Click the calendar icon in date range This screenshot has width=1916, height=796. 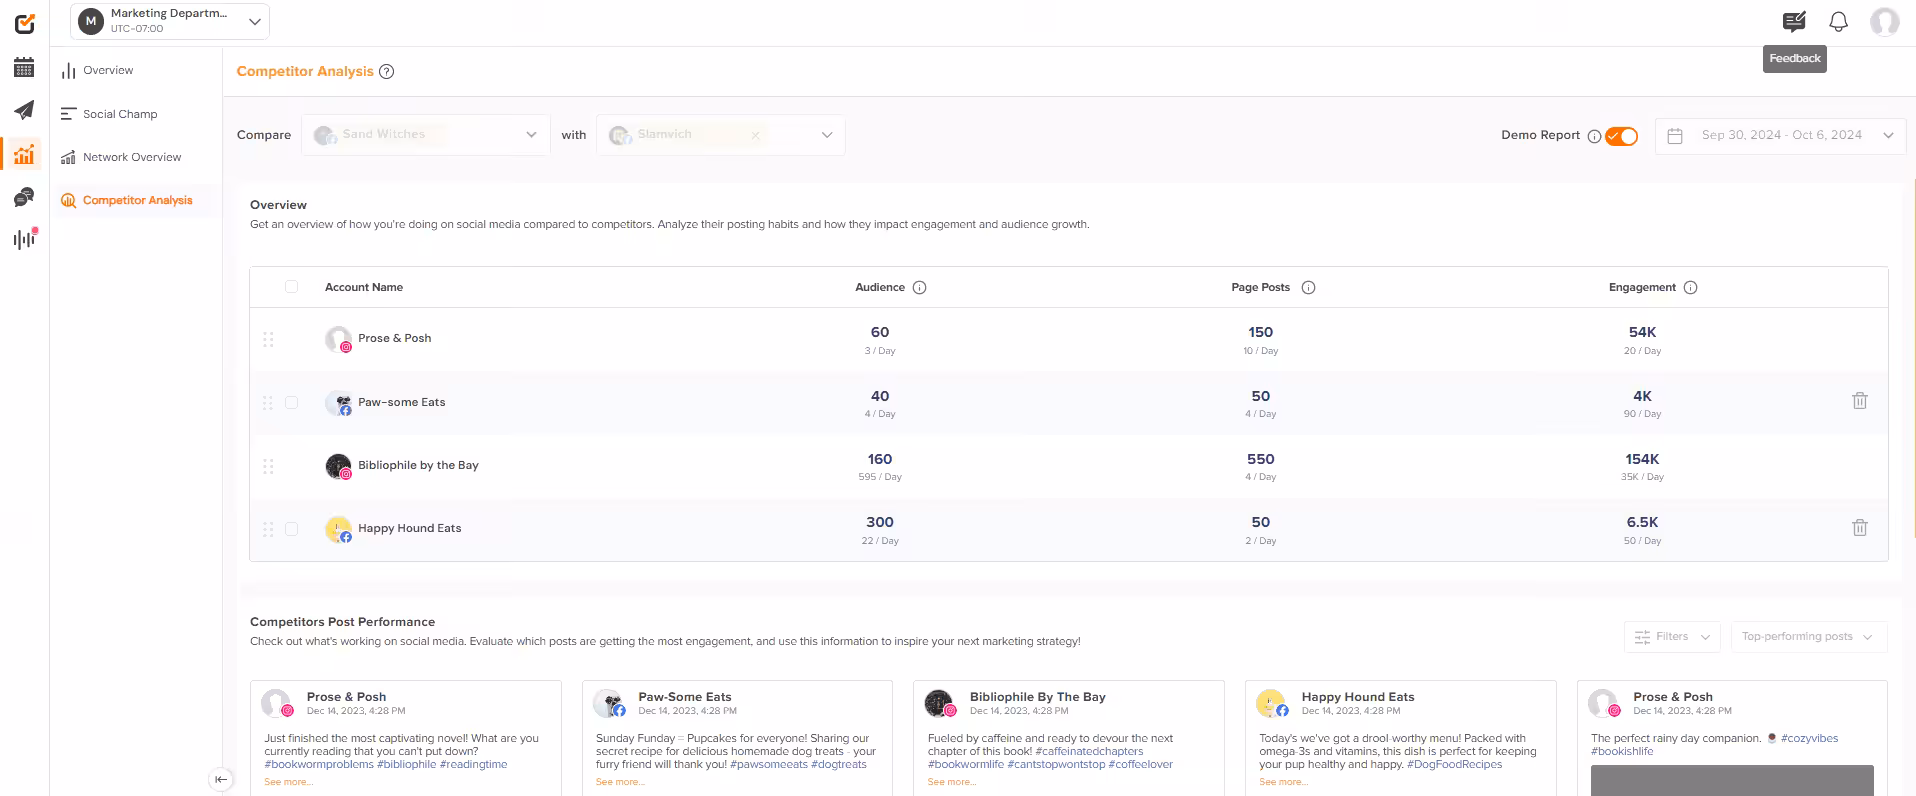point(1676,135)
